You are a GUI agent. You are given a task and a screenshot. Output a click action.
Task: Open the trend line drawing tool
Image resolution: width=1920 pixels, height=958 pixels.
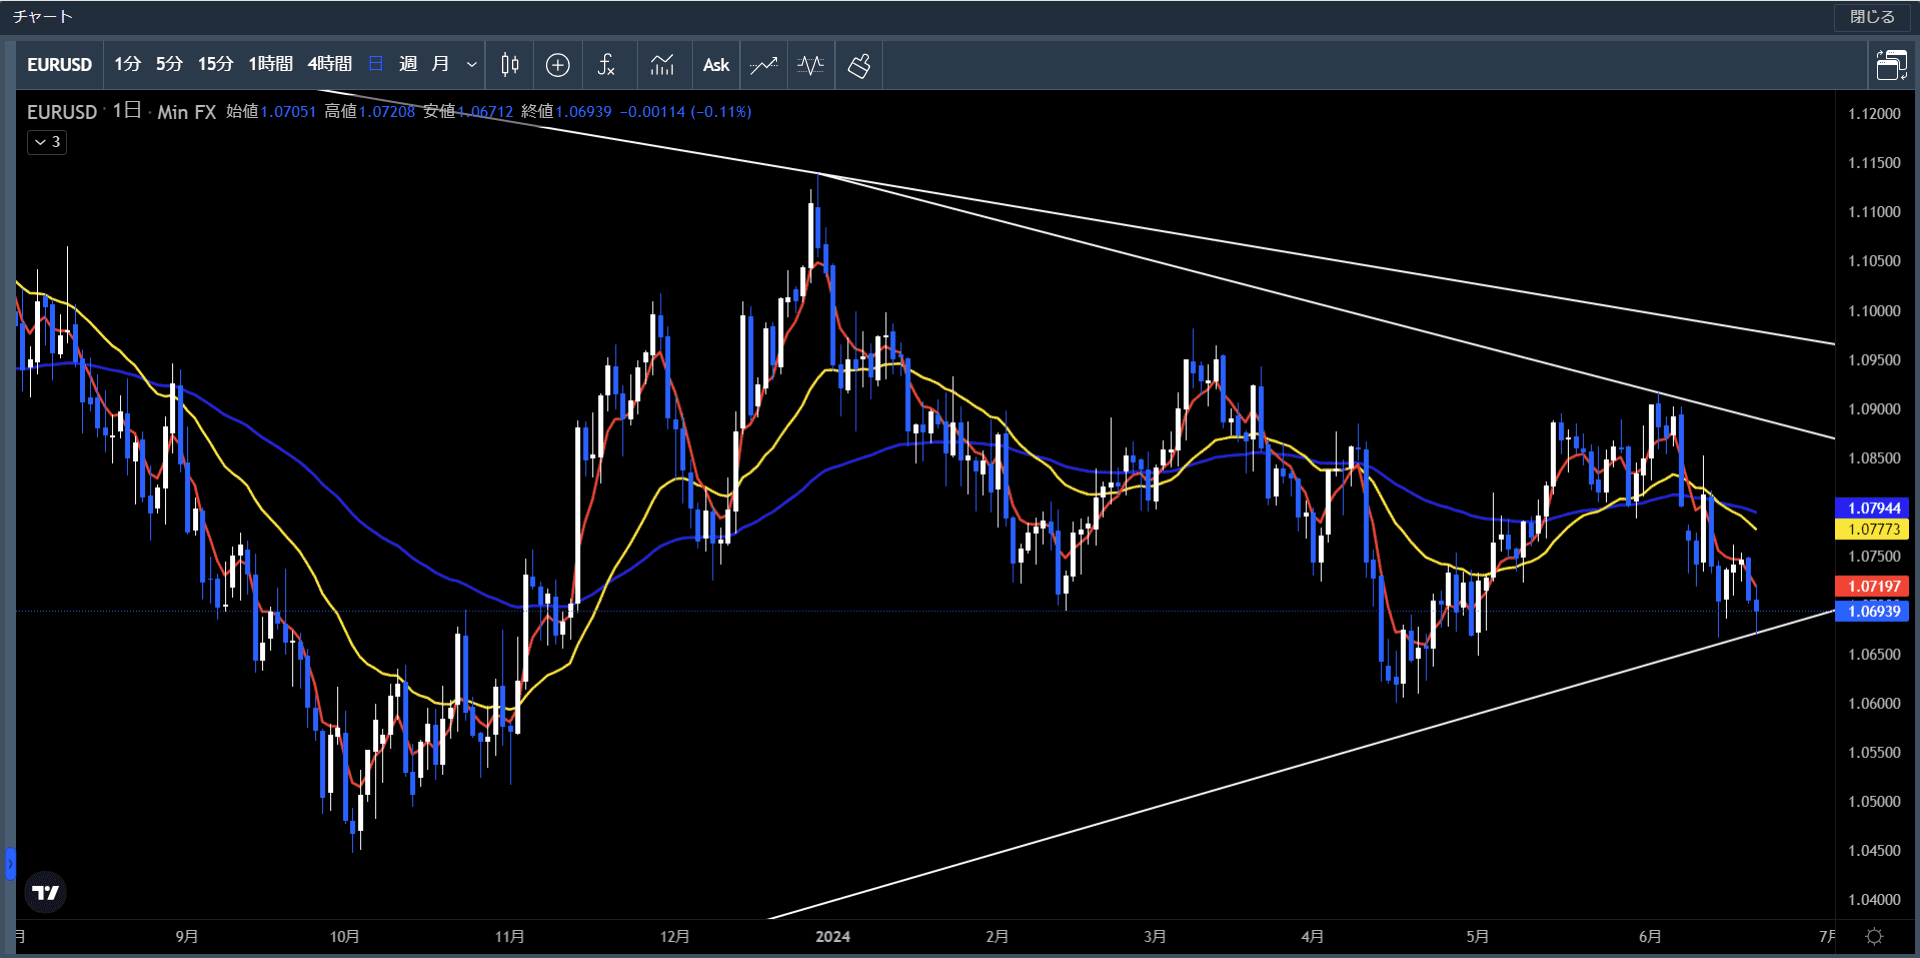point(764,65)
